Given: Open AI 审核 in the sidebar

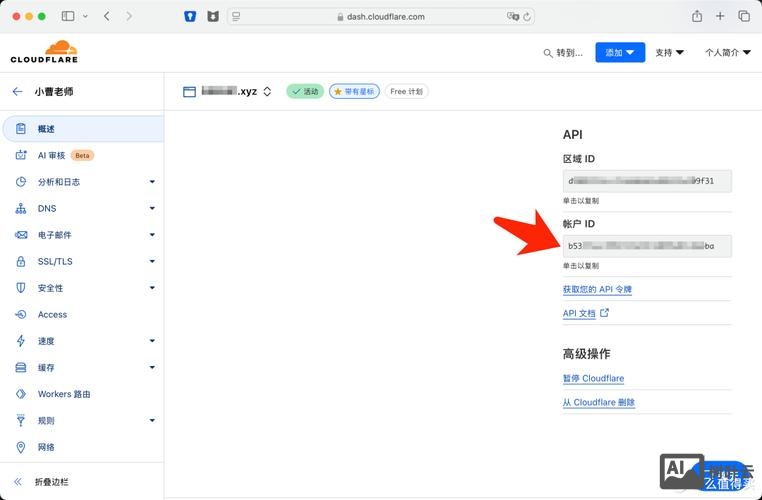Looking at the screenshot, I should [x=52, y=155].
